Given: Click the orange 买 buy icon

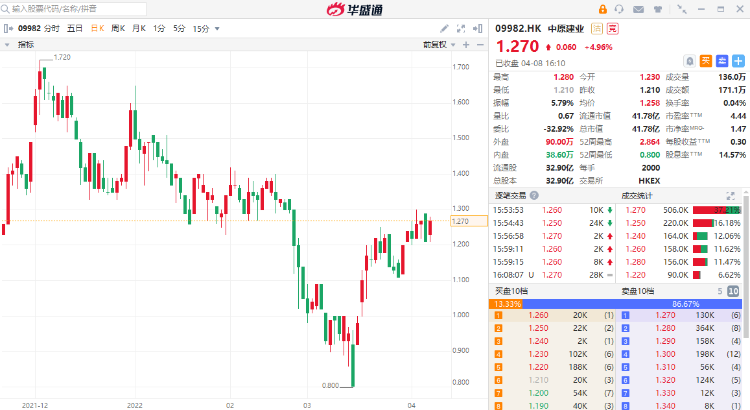Looking at the screenshot, I should [x=706, y=61].
